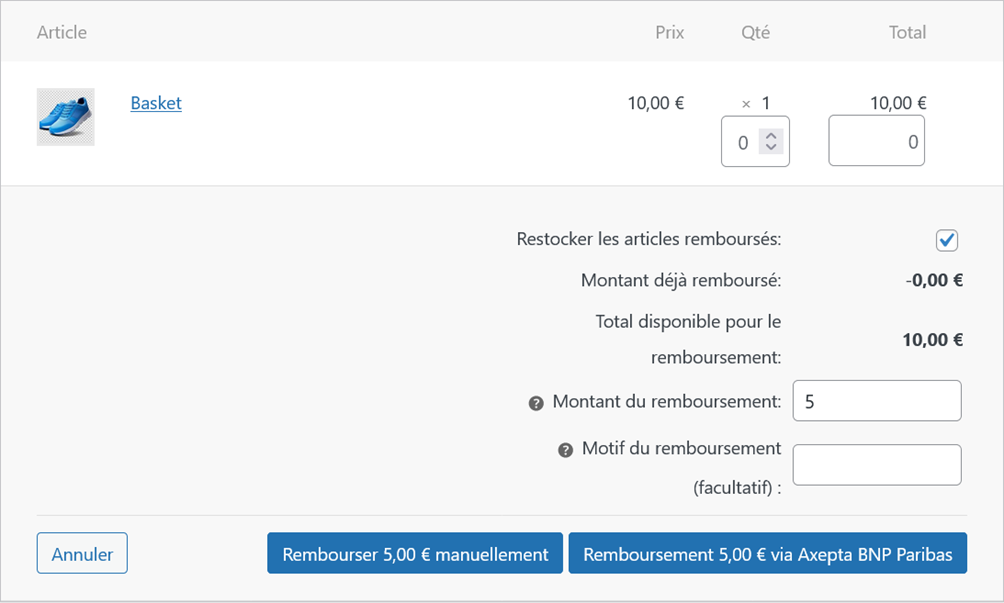Decrease refund quantity with the down arrow
The image size is (1004, 603).
click(770, 148)
